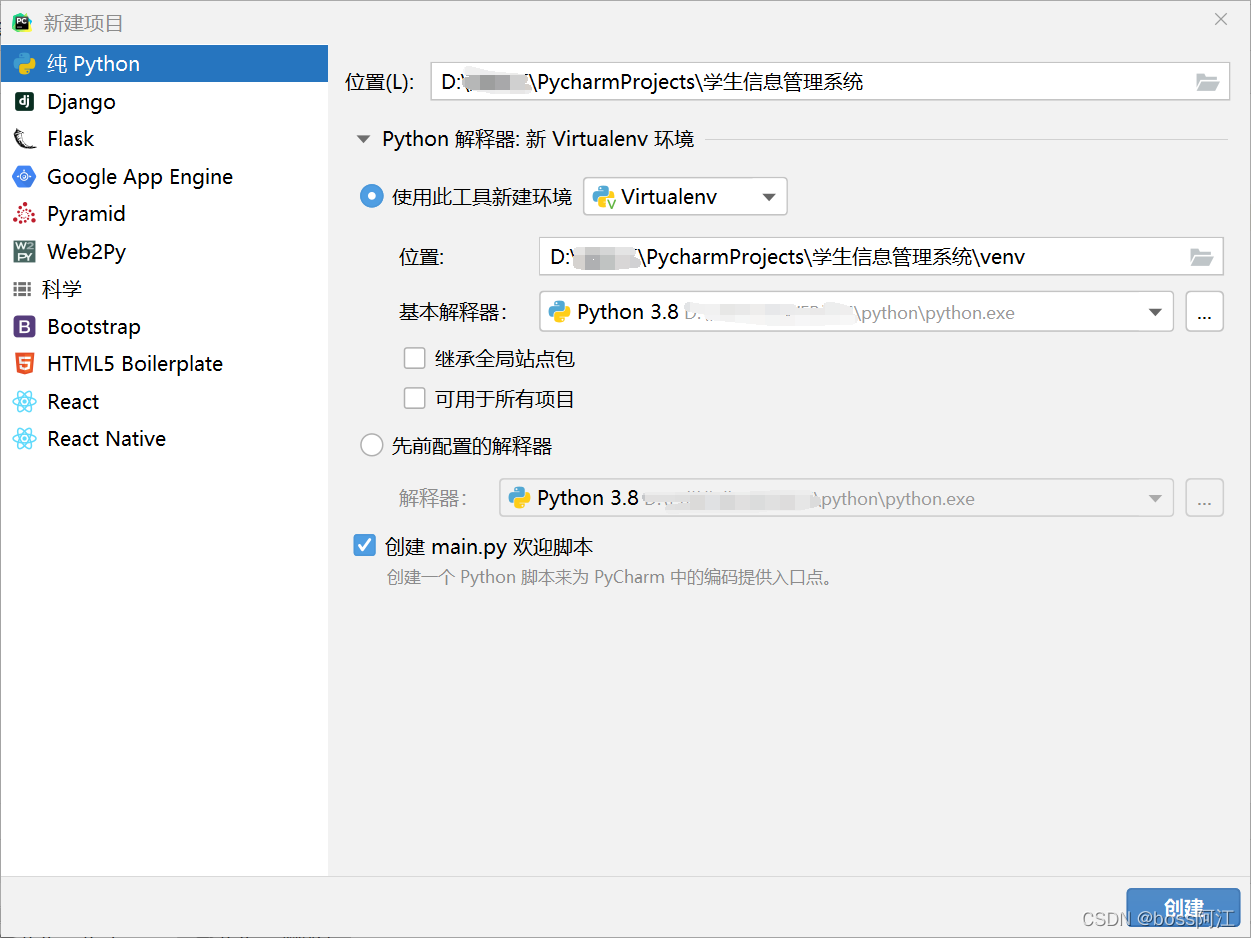Browse folder icon for venv 位置

[1201, 257]
